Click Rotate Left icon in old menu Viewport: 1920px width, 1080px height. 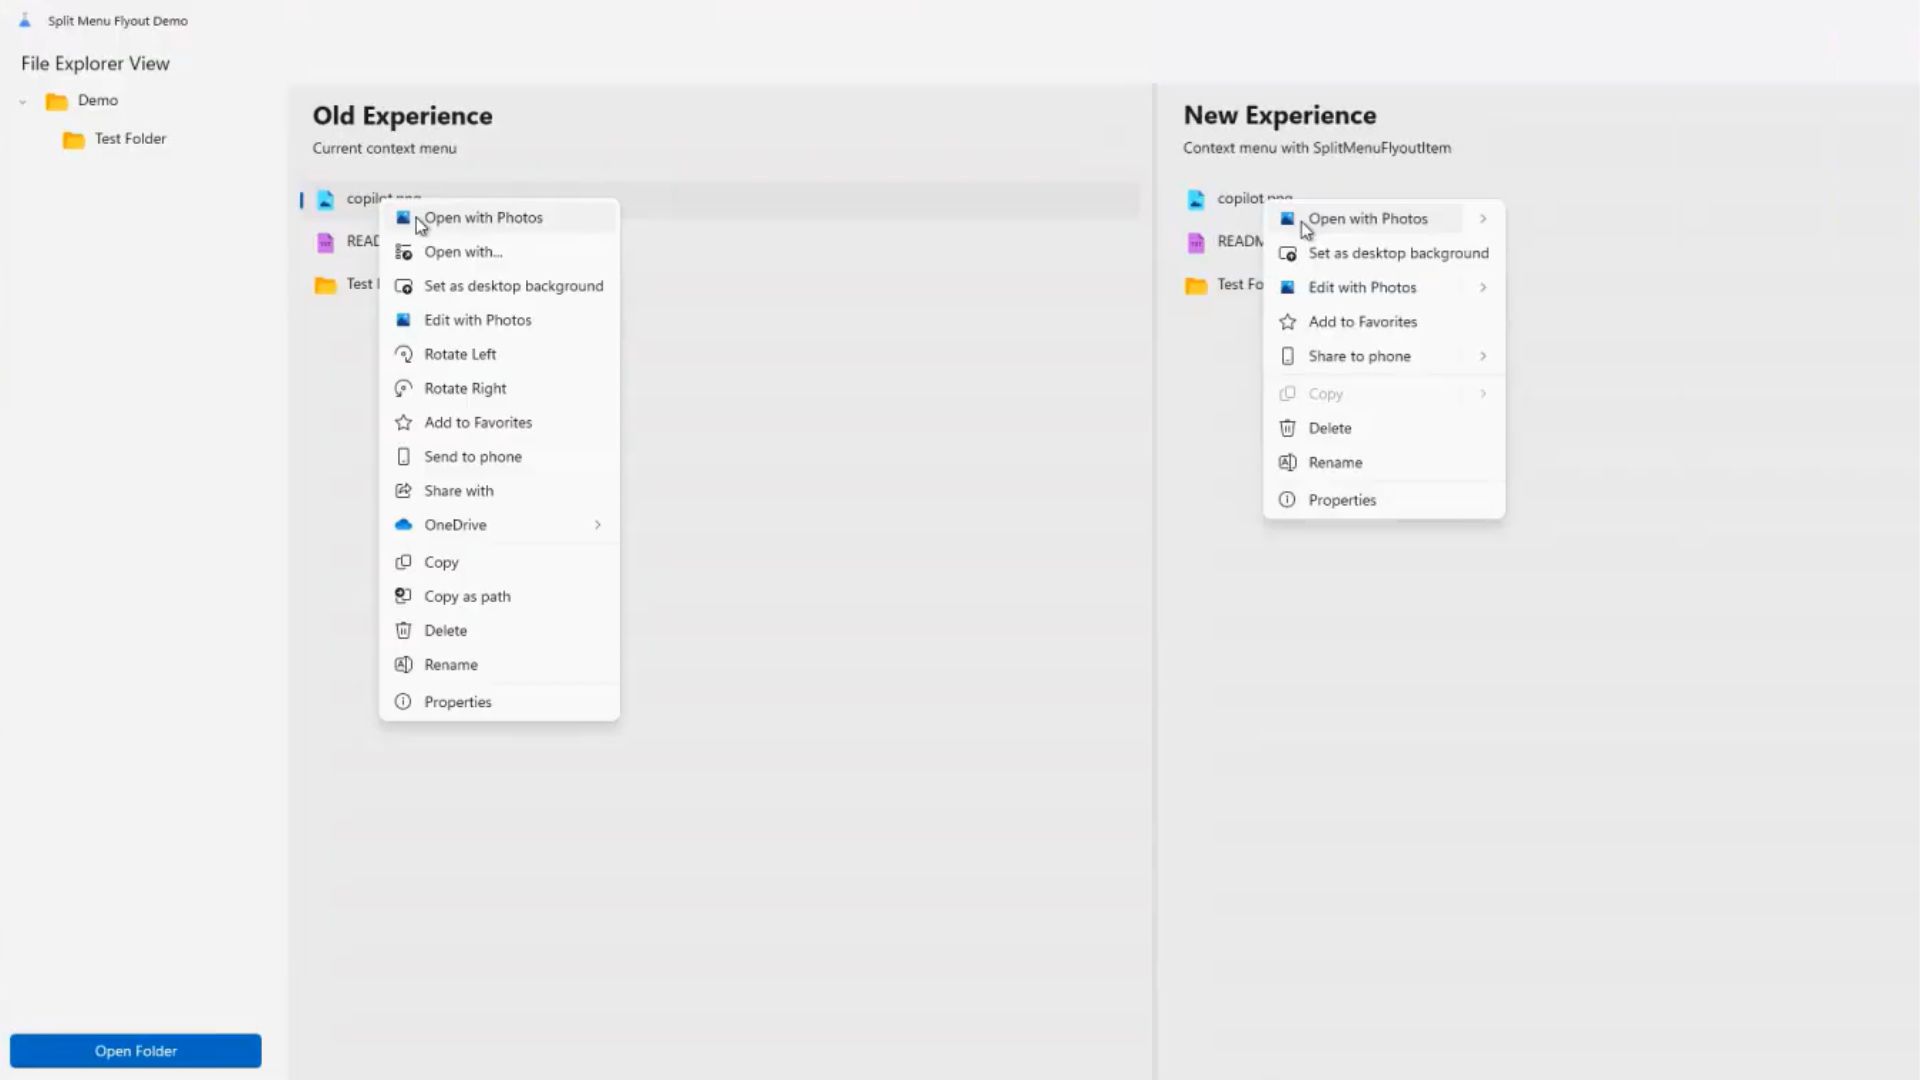pos(403,354)
